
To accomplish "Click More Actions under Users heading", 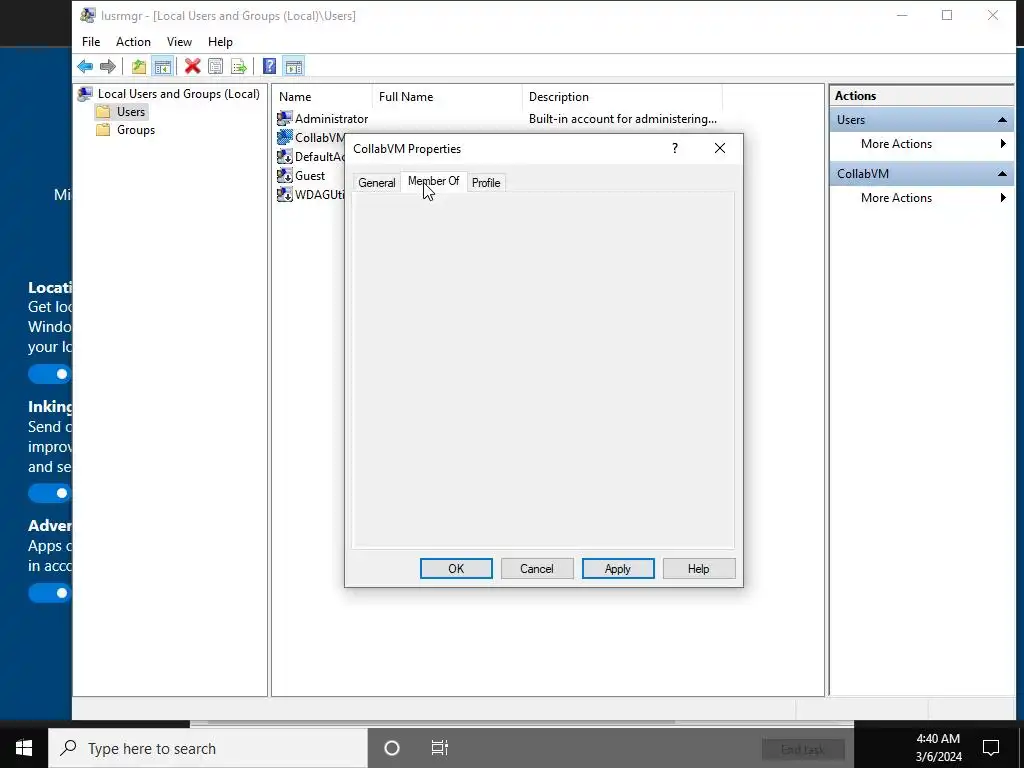I will [x=896, y=144].
